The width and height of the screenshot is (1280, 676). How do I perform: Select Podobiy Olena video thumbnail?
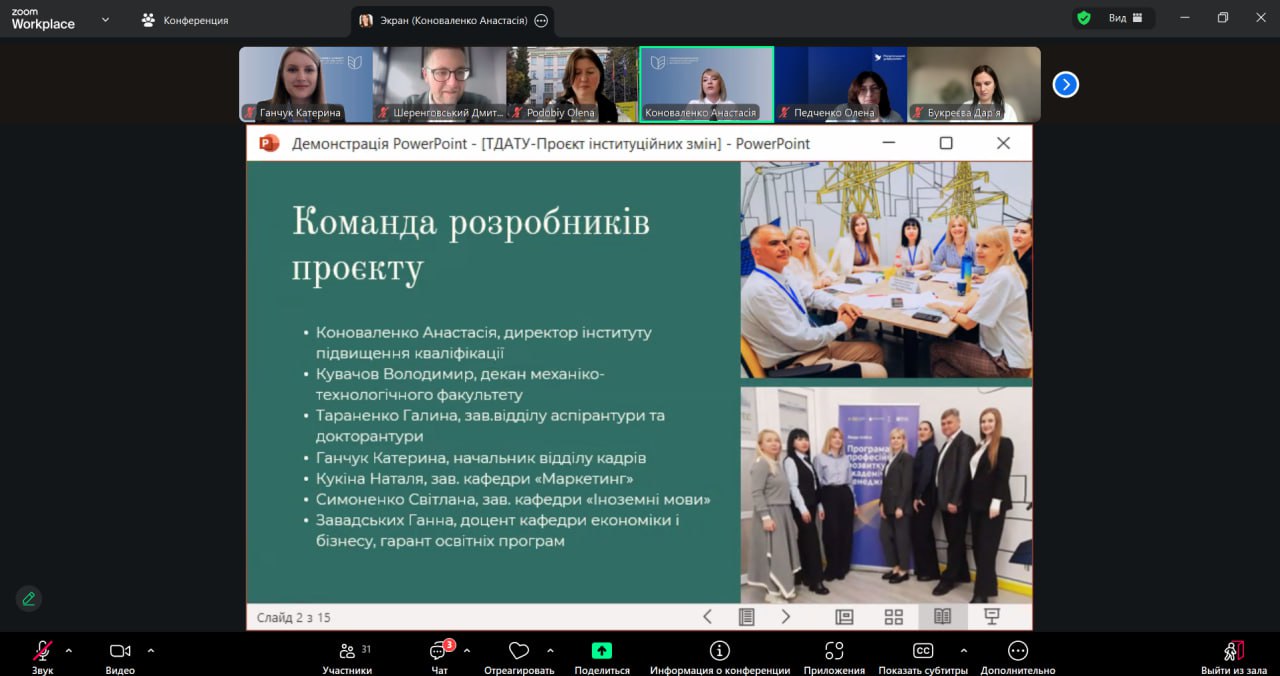pos(573,85)
